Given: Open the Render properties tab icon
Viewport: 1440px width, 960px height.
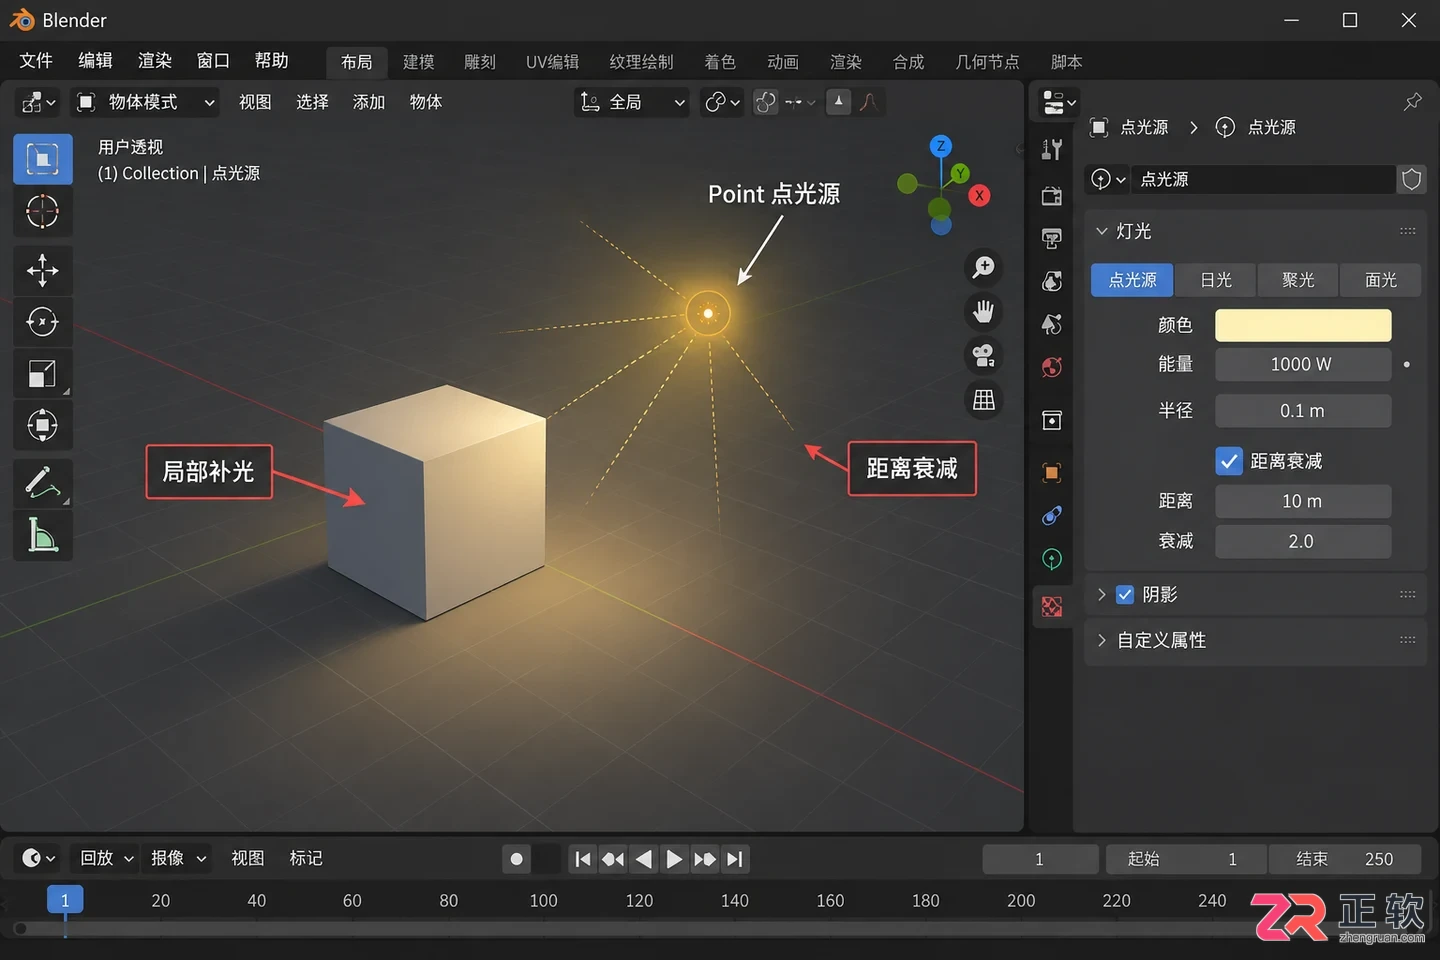Looking at the screenshot, I should click(1052, 196).
